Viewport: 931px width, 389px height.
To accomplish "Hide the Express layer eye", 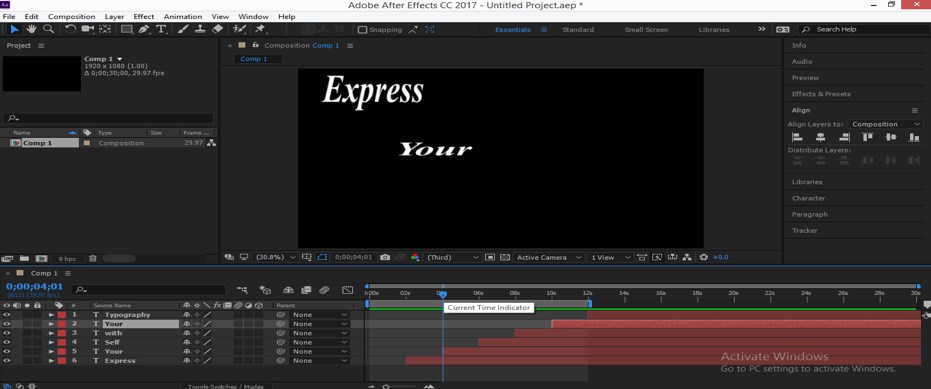I will click(7, 360).
